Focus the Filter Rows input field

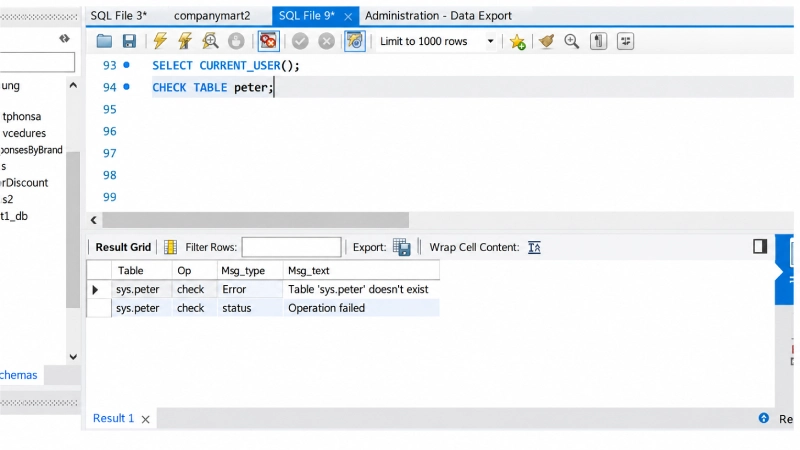click(x=291, y=247)
